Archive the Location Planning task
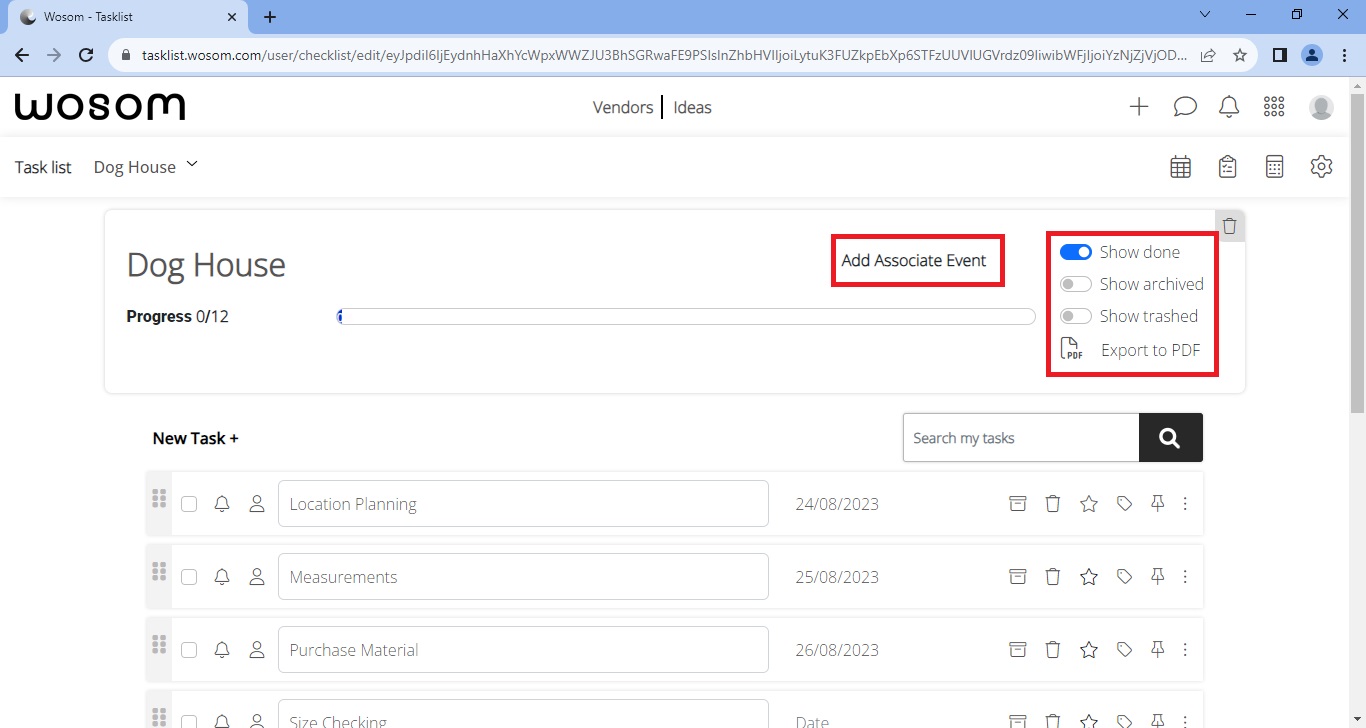This screenshot has height=728, width=1366. pyautogui.click(x=1017, y=503)
